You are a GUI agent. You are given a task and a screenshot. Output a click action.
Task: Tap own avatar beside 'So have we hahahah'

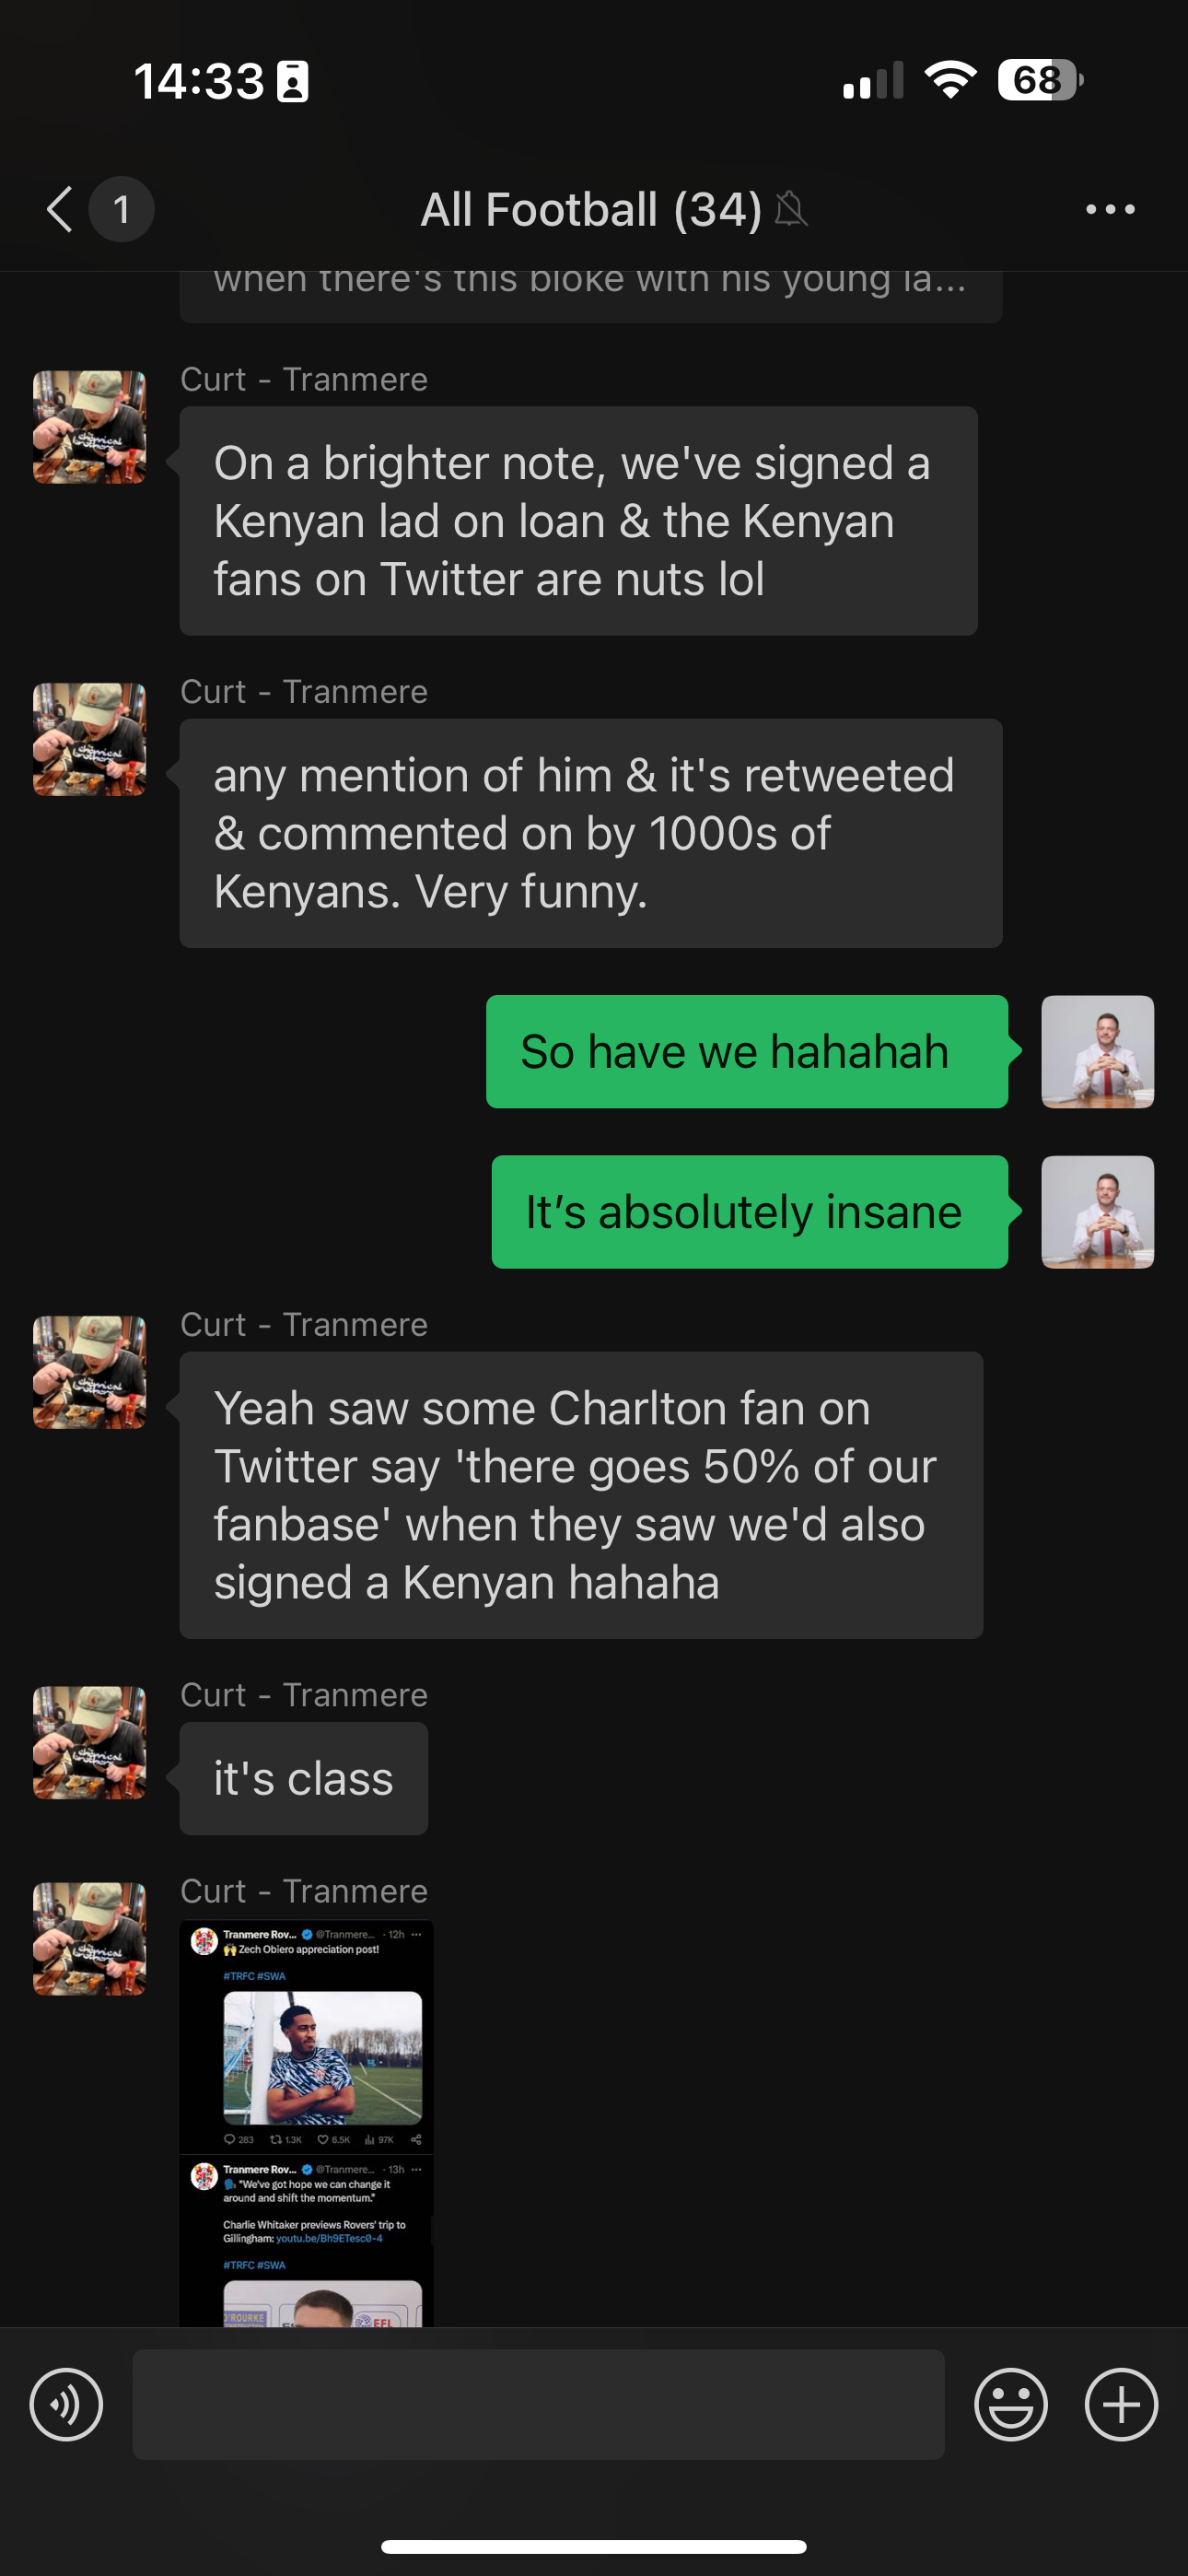(x=1097, y=1051)
